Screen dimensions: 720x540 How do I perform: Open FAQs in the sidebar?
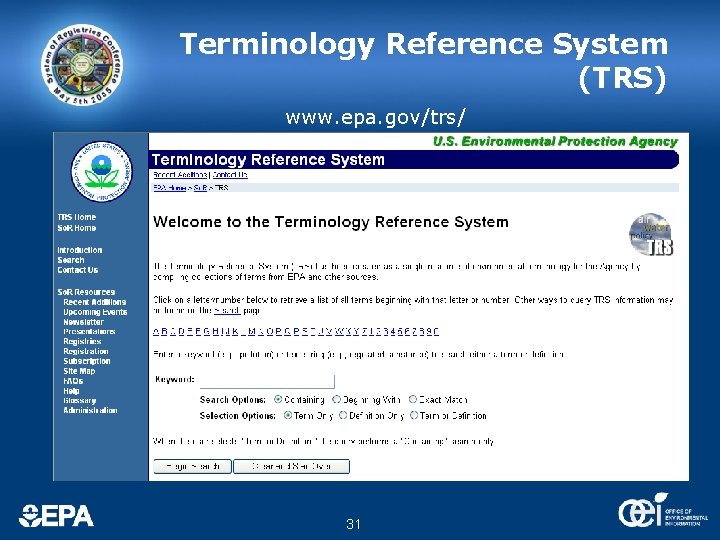click(x=73, y=381)
